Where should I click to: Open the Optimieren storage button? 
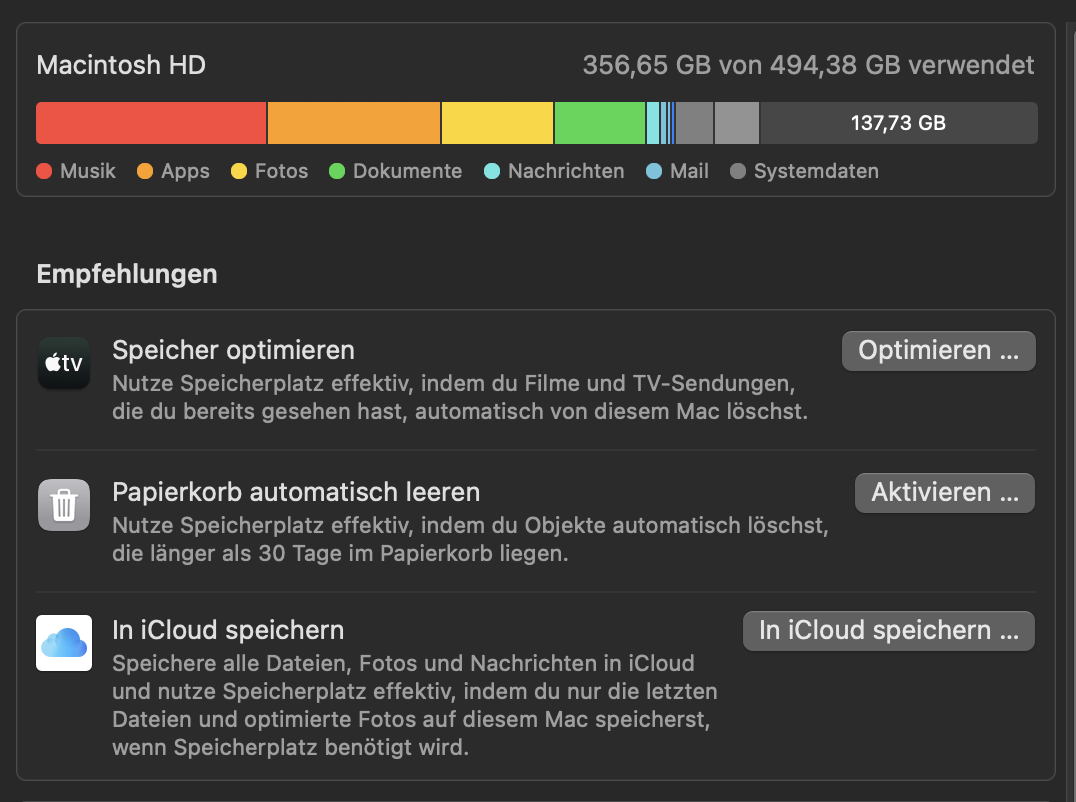click(939, 351)
